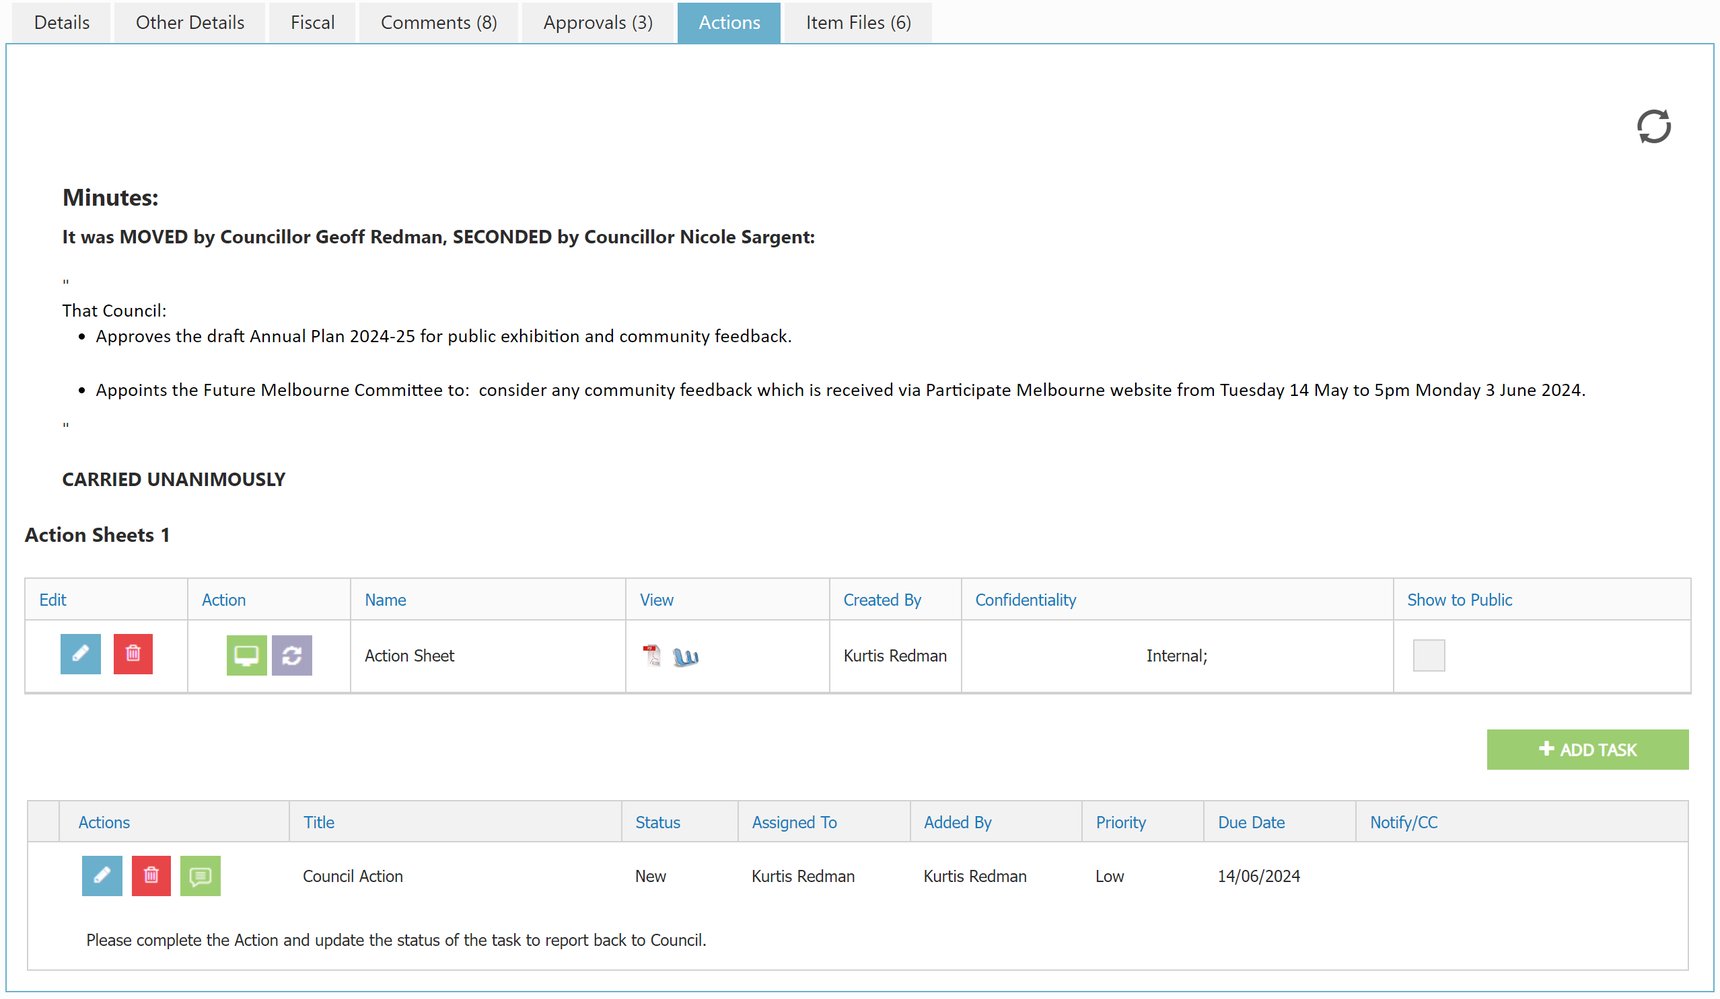Switch to the Details tab
The height and width of the screenshot is (999, 1720).
click(x=60, y=22)
